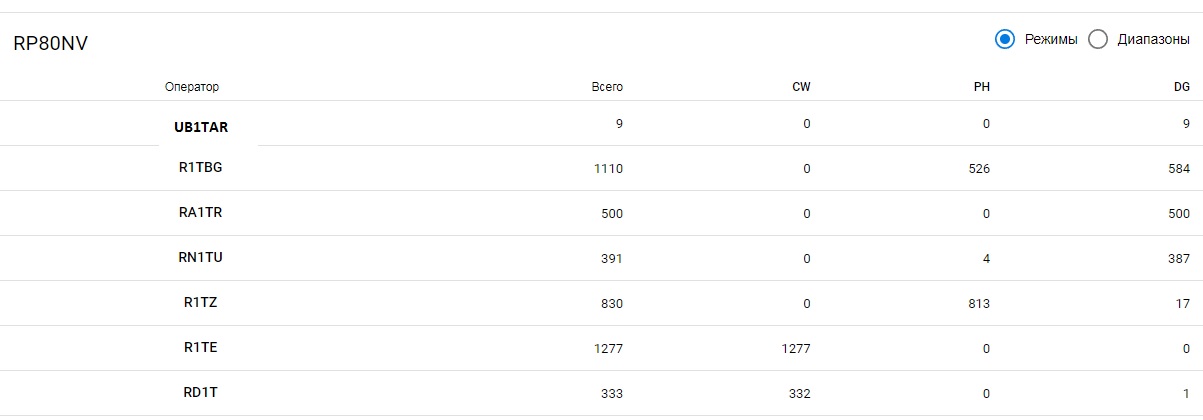This screenshot has width=1203, height=420.
Task: Select the Режимы radio button
Action: point(1005,40)
